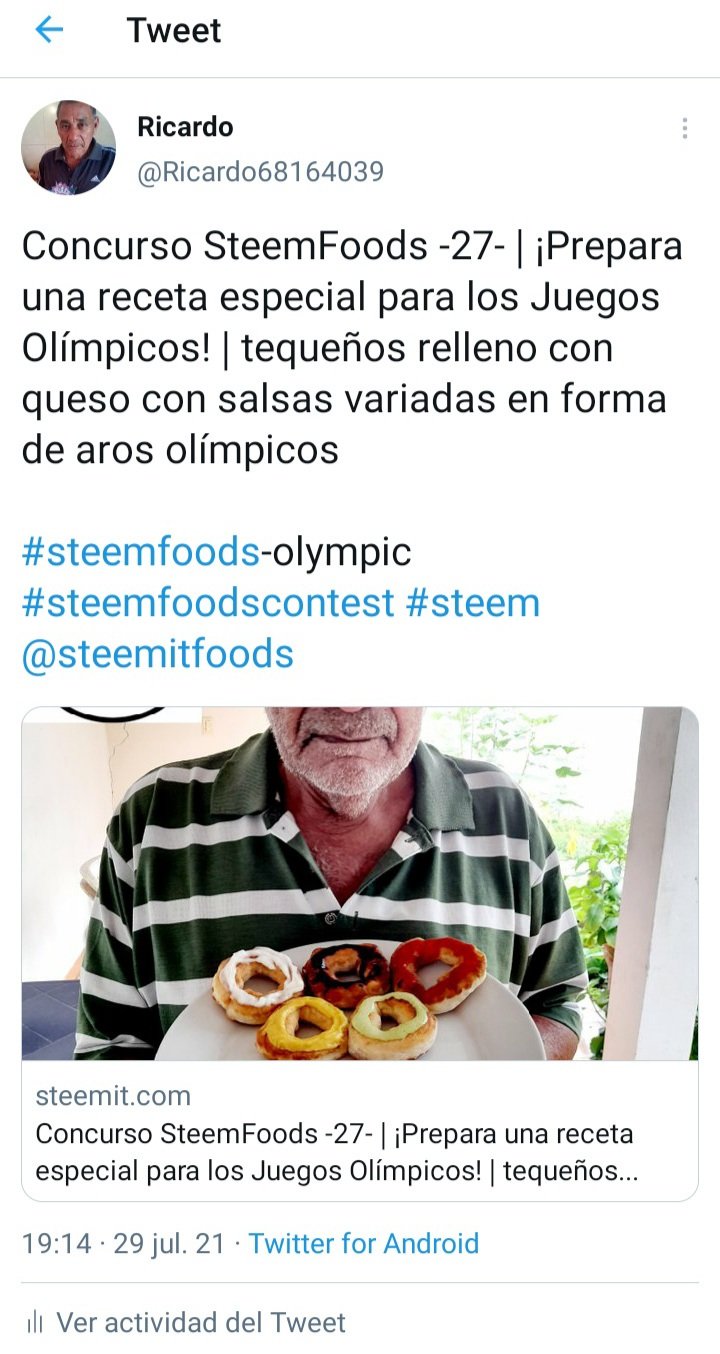Screen dimensions: 720x1354
Task: Tap the 29 jul. 21 date
Action: [x=169, y=1244]
